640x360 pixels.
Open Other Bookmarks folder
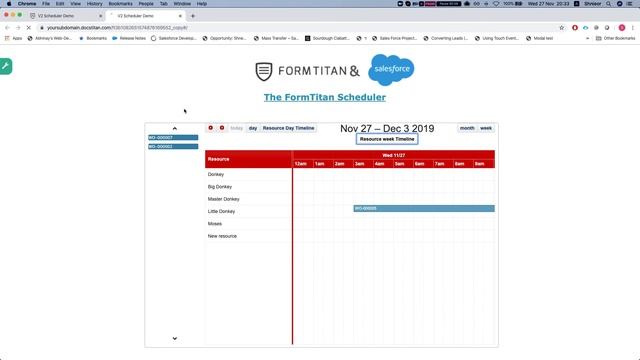(616, 38)
